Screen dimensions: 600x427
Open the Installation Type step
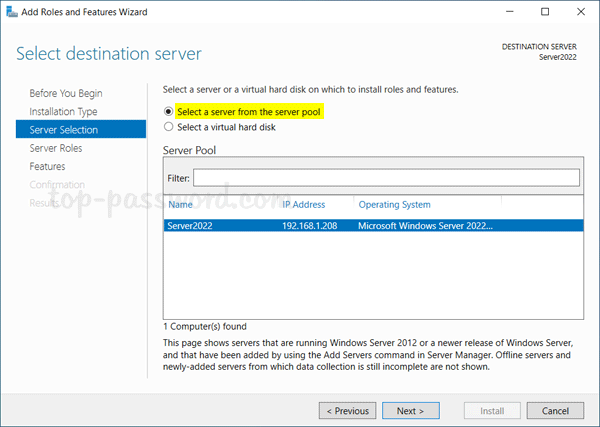tap(63, 111)
